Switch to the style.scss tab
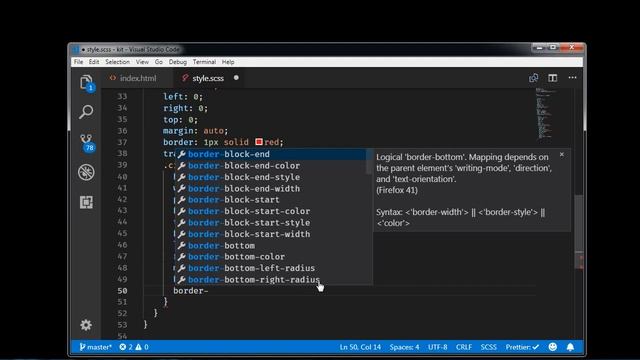Screen dimensions: 640x360 coord(208,78)
